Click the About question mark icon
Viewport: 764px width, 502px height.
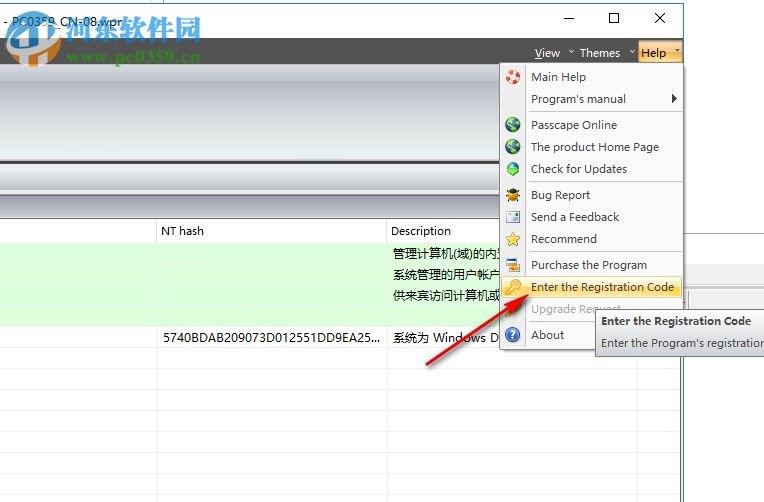coord(513,335)
